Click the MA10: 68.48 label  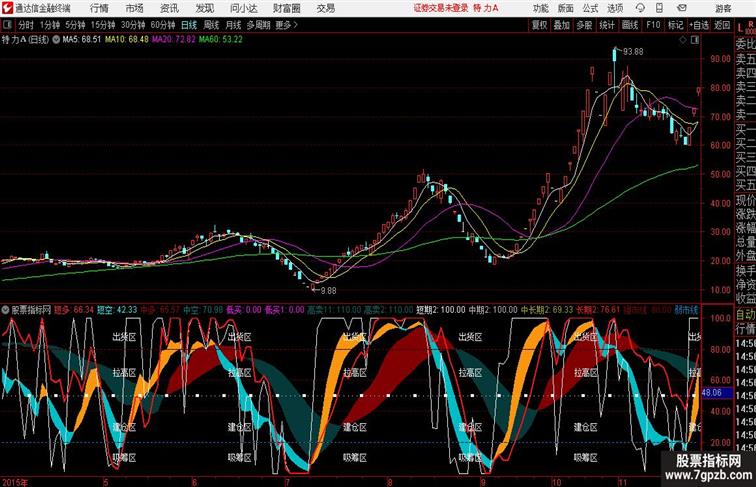tap(127, 40)
